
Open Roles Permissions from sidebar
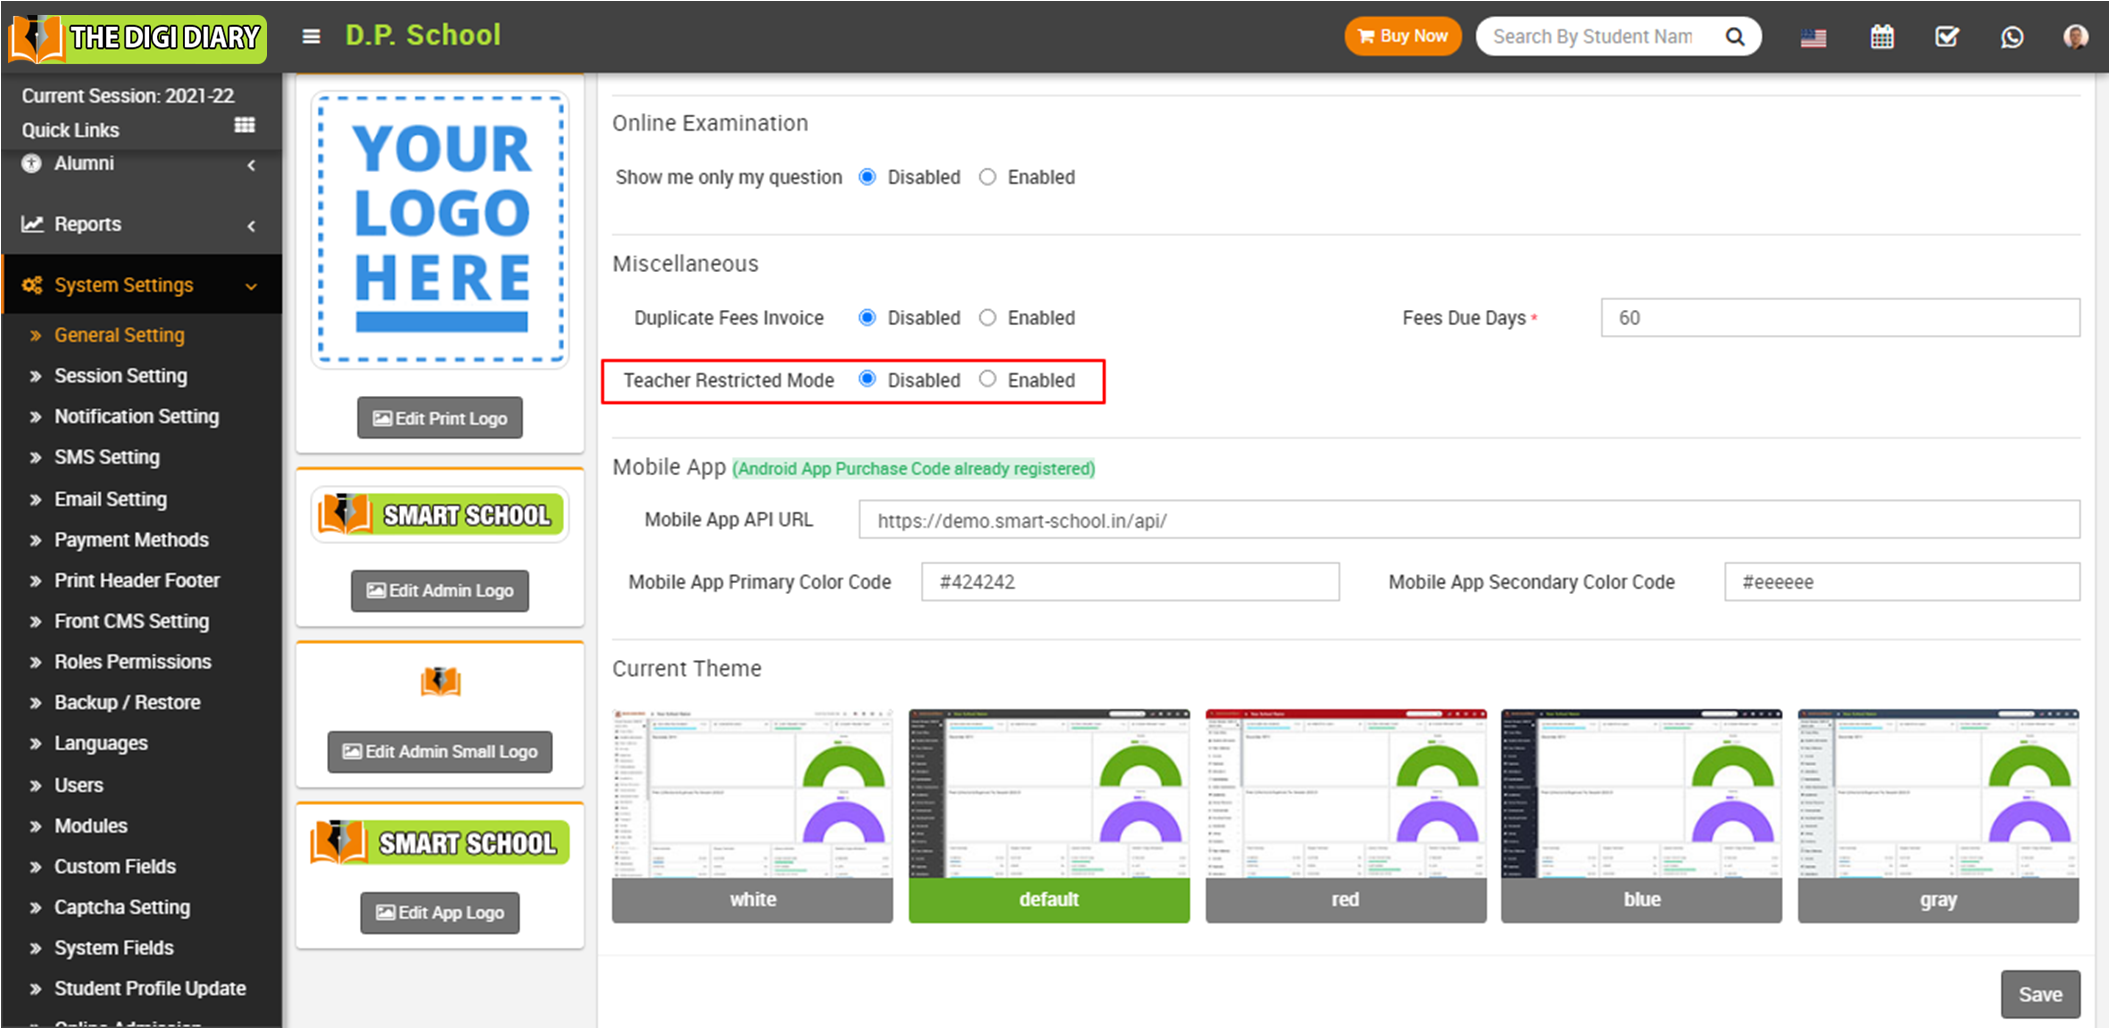[x=132, y=662]
